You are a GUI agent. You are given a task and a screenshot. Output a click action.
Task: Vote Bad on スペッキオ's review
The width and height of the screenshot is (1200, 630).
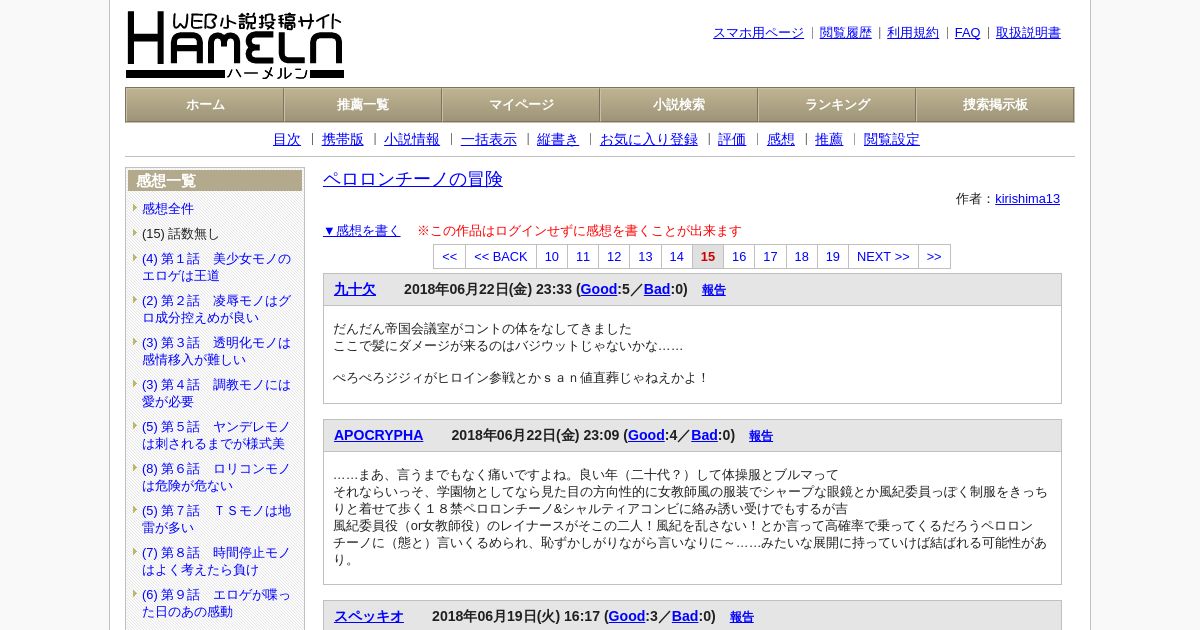(x=685, y=616)
